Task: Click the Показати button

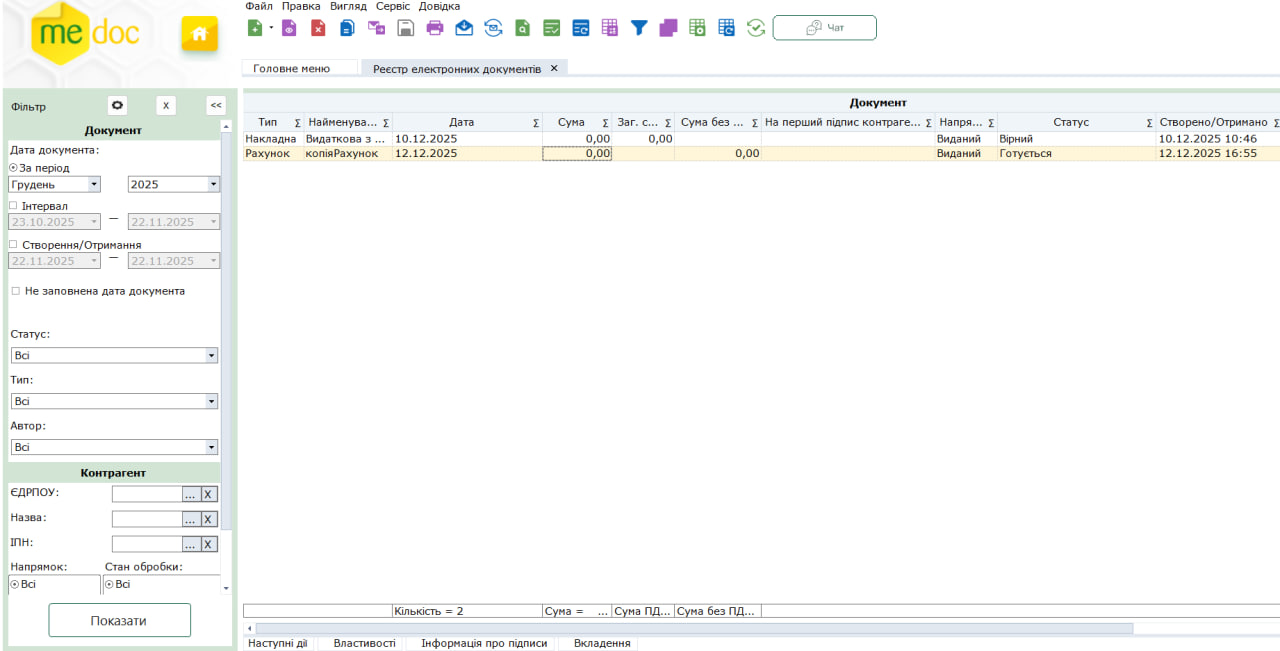Action: tap(119, 620)
